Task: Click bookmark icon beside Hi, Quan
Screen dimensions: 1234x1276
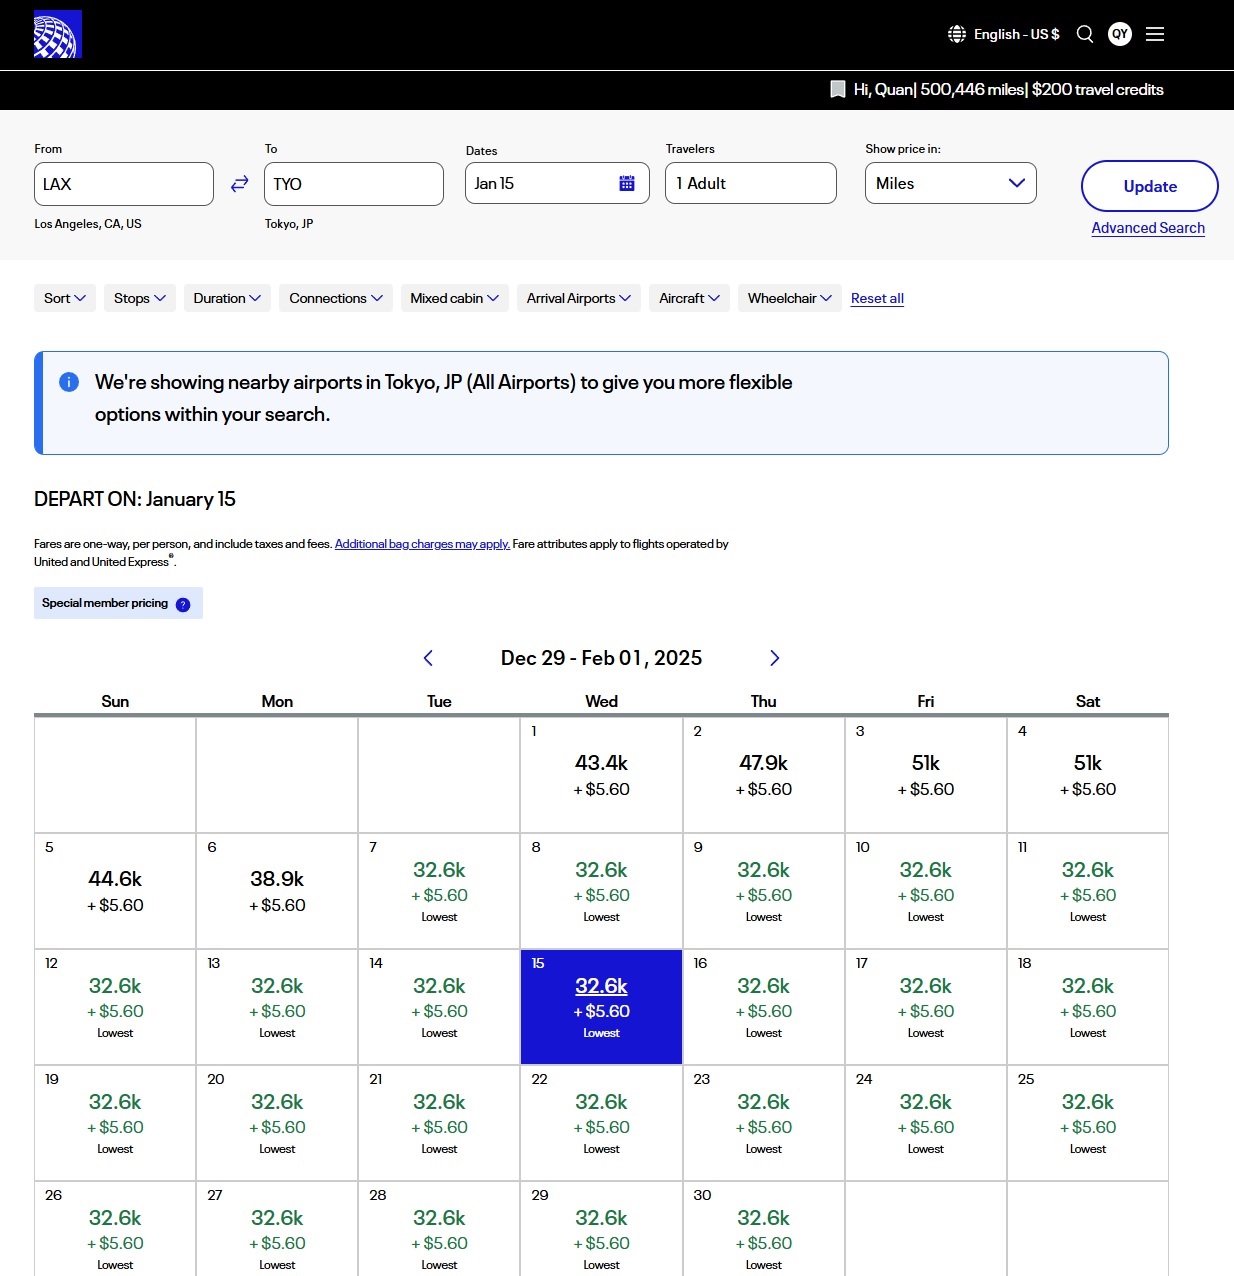Action: pos(838,89)
